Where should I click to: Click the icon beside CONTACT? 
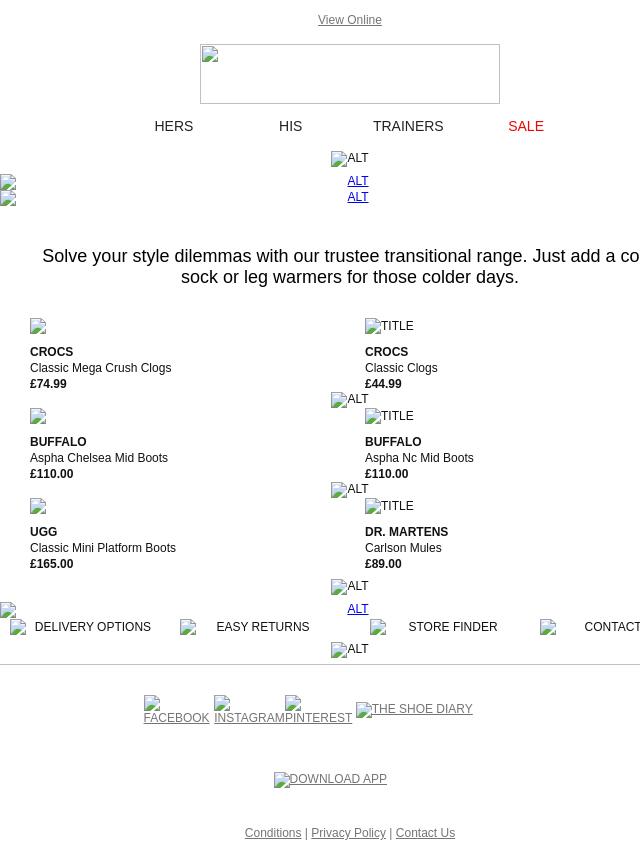click(548, 627)
